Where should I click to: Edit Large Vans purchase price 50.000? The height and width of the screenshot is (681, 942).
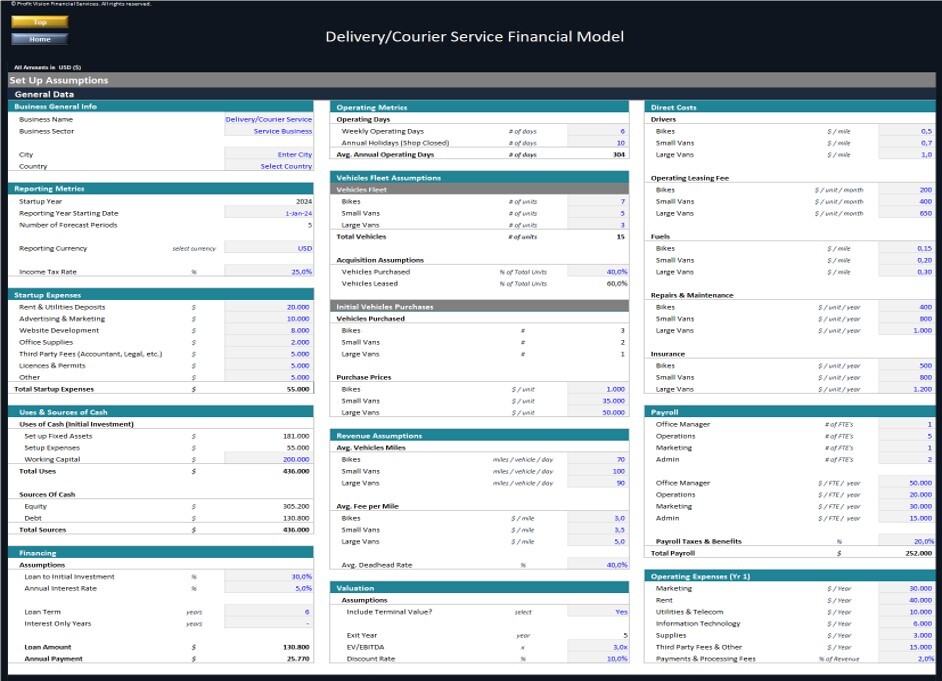coord(597,413)
